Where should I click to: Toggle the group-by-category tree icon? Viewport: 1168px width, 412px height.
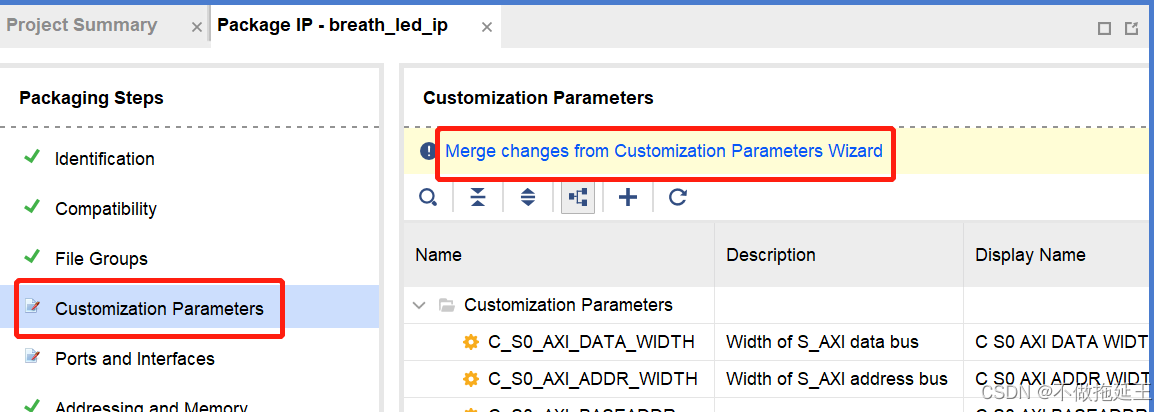point(578,198)
